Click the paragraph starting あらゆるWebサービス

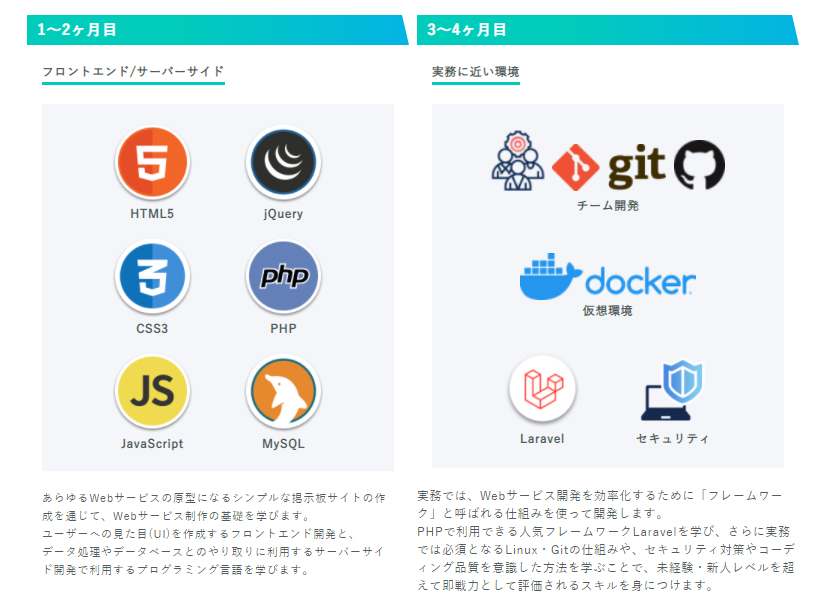[x=214, y=533]
